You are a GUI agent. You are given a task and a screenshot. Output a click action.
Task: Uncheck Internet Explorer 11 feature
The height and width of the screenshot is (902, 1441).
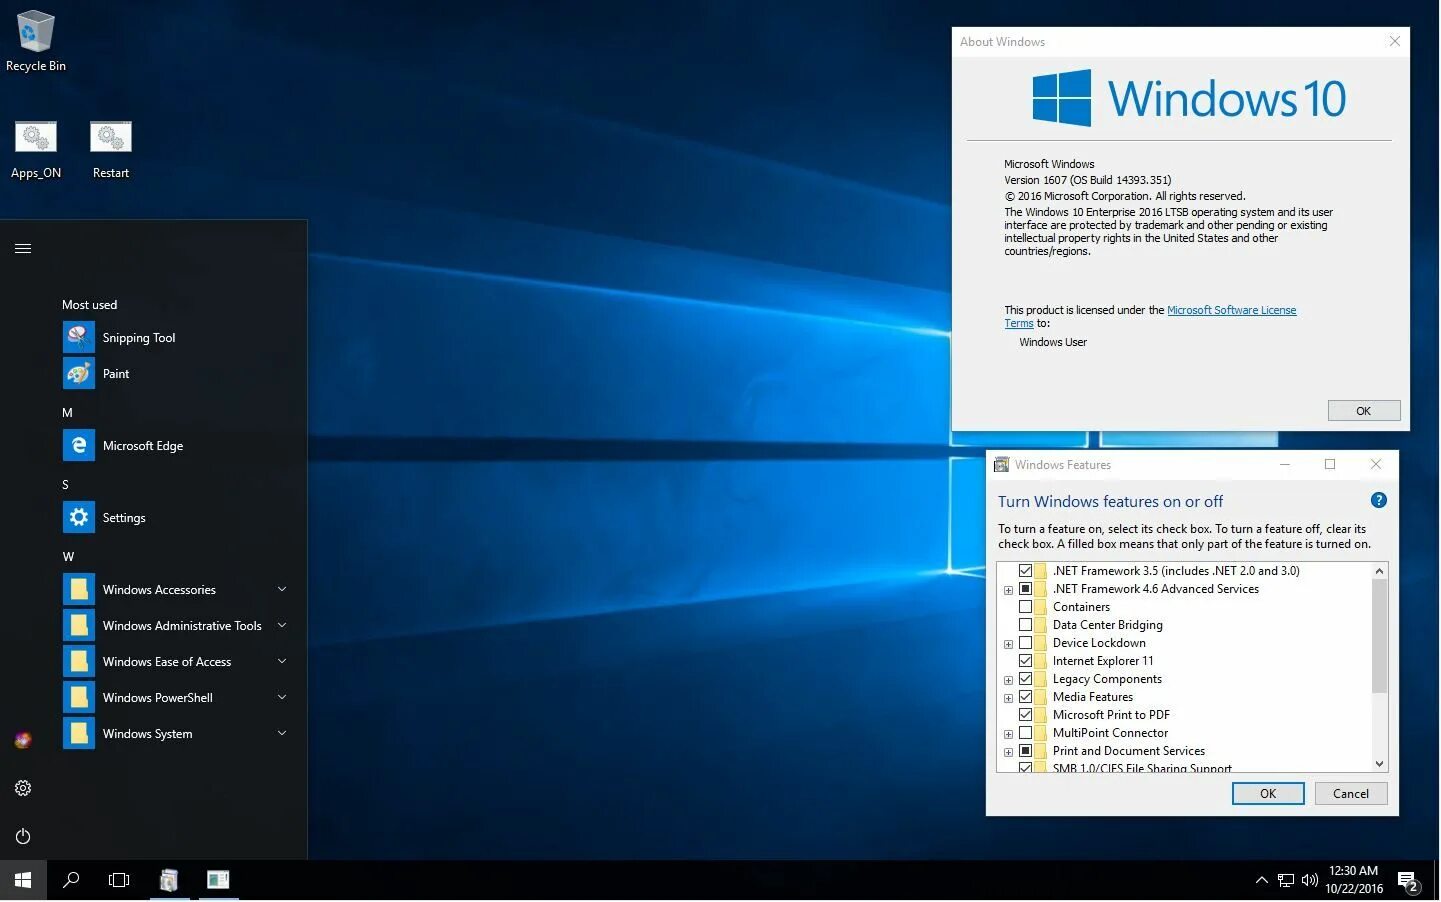(1025, 661)
